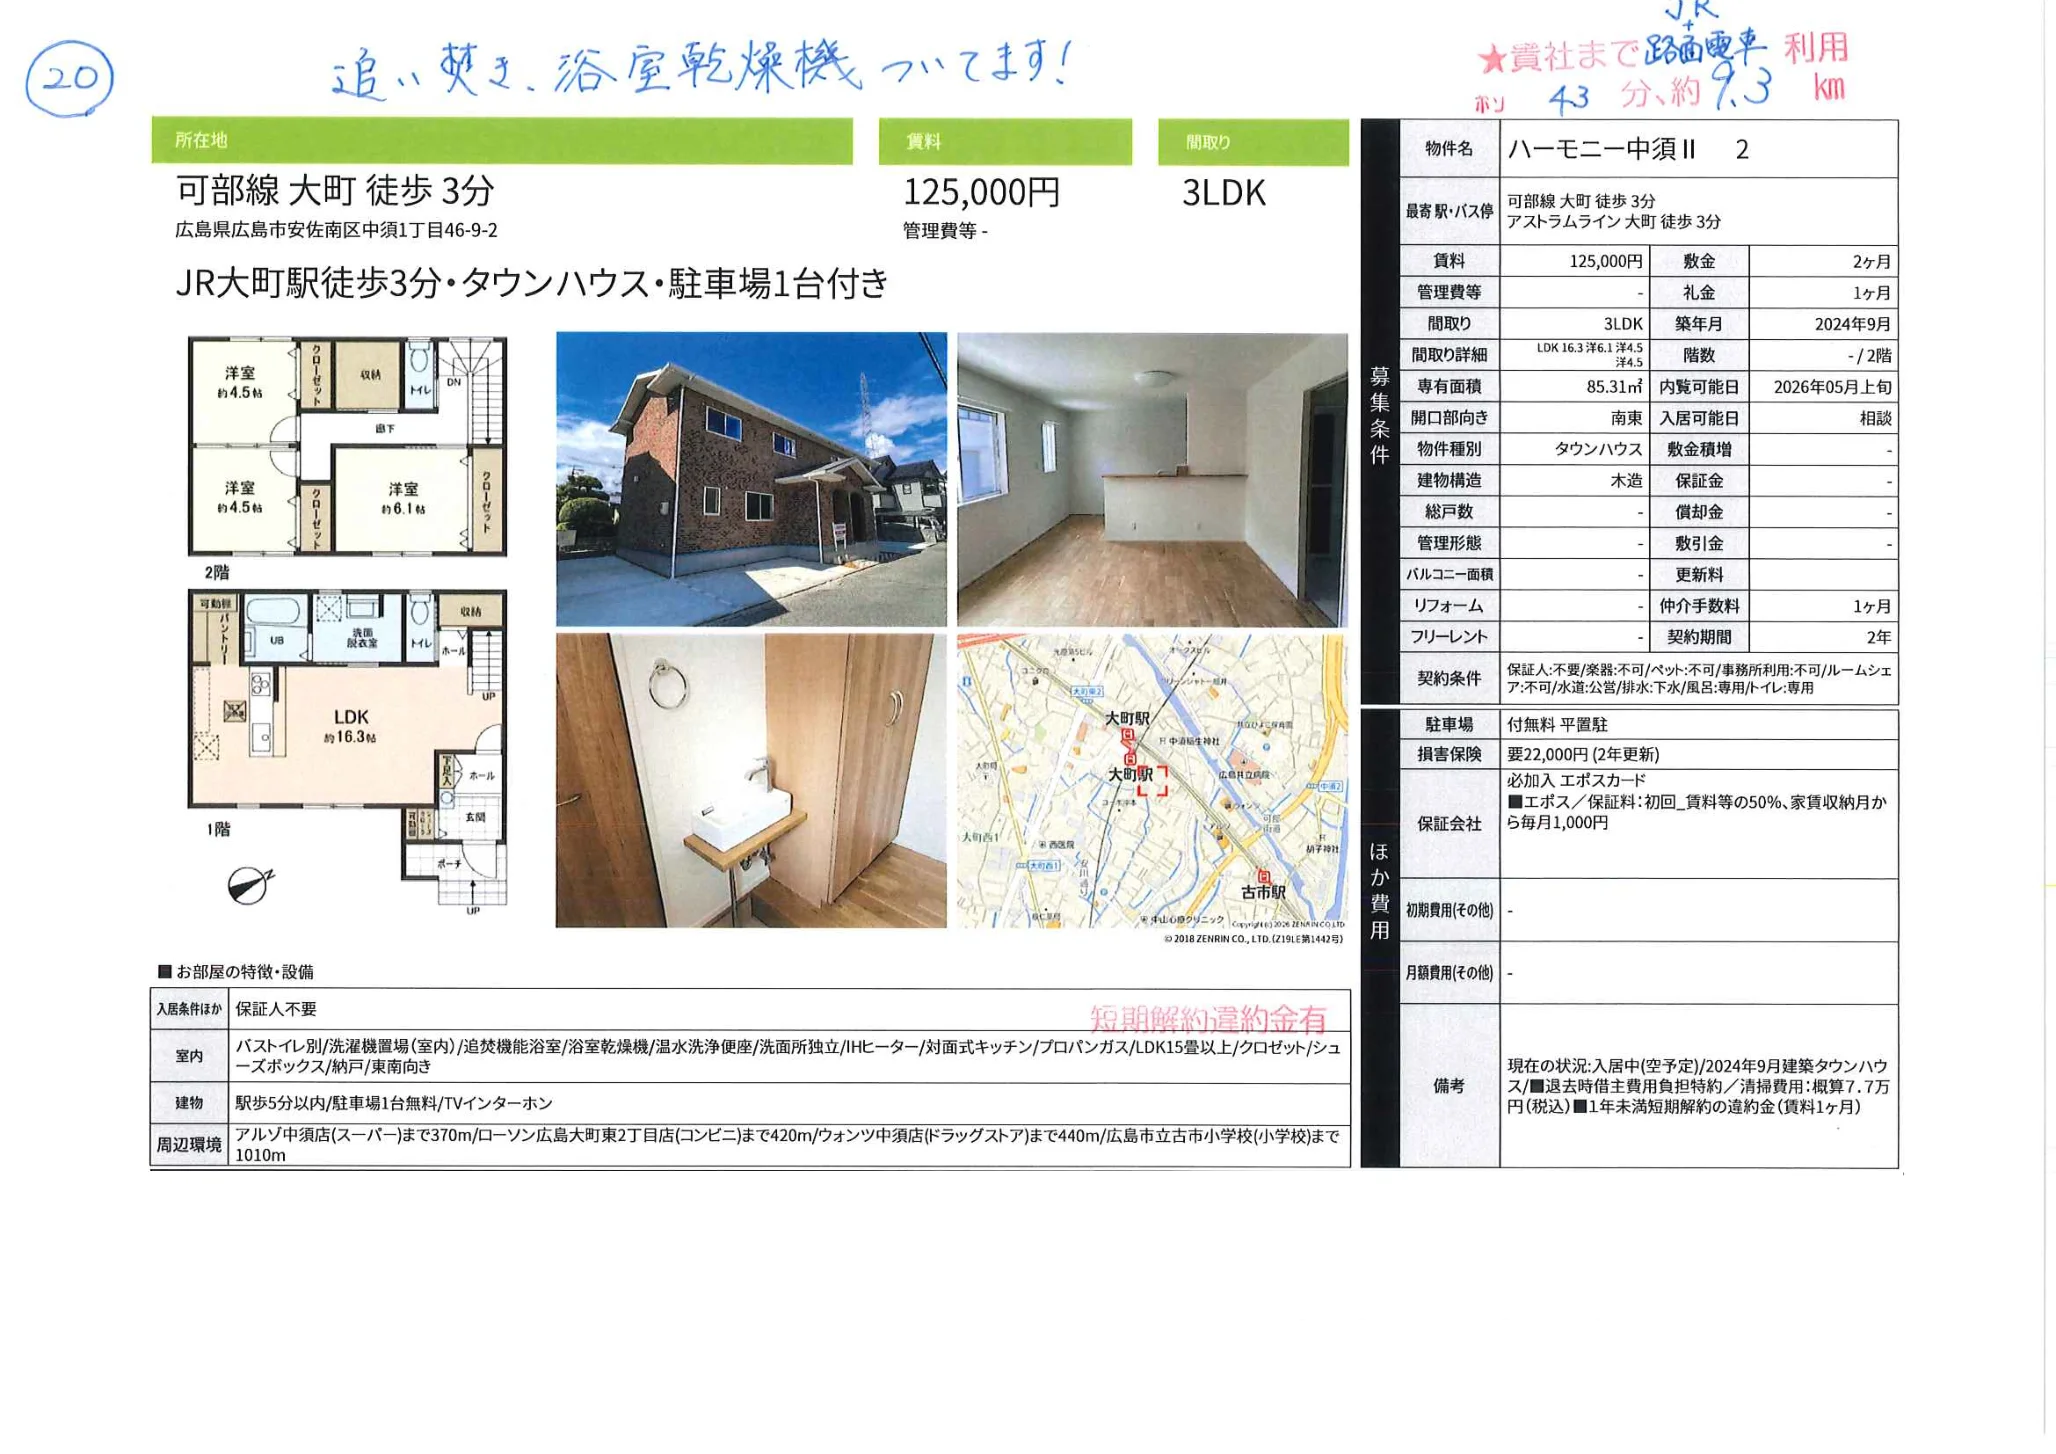
Task: Click the 古市駅 station label on map
Action: point(1263,891)
